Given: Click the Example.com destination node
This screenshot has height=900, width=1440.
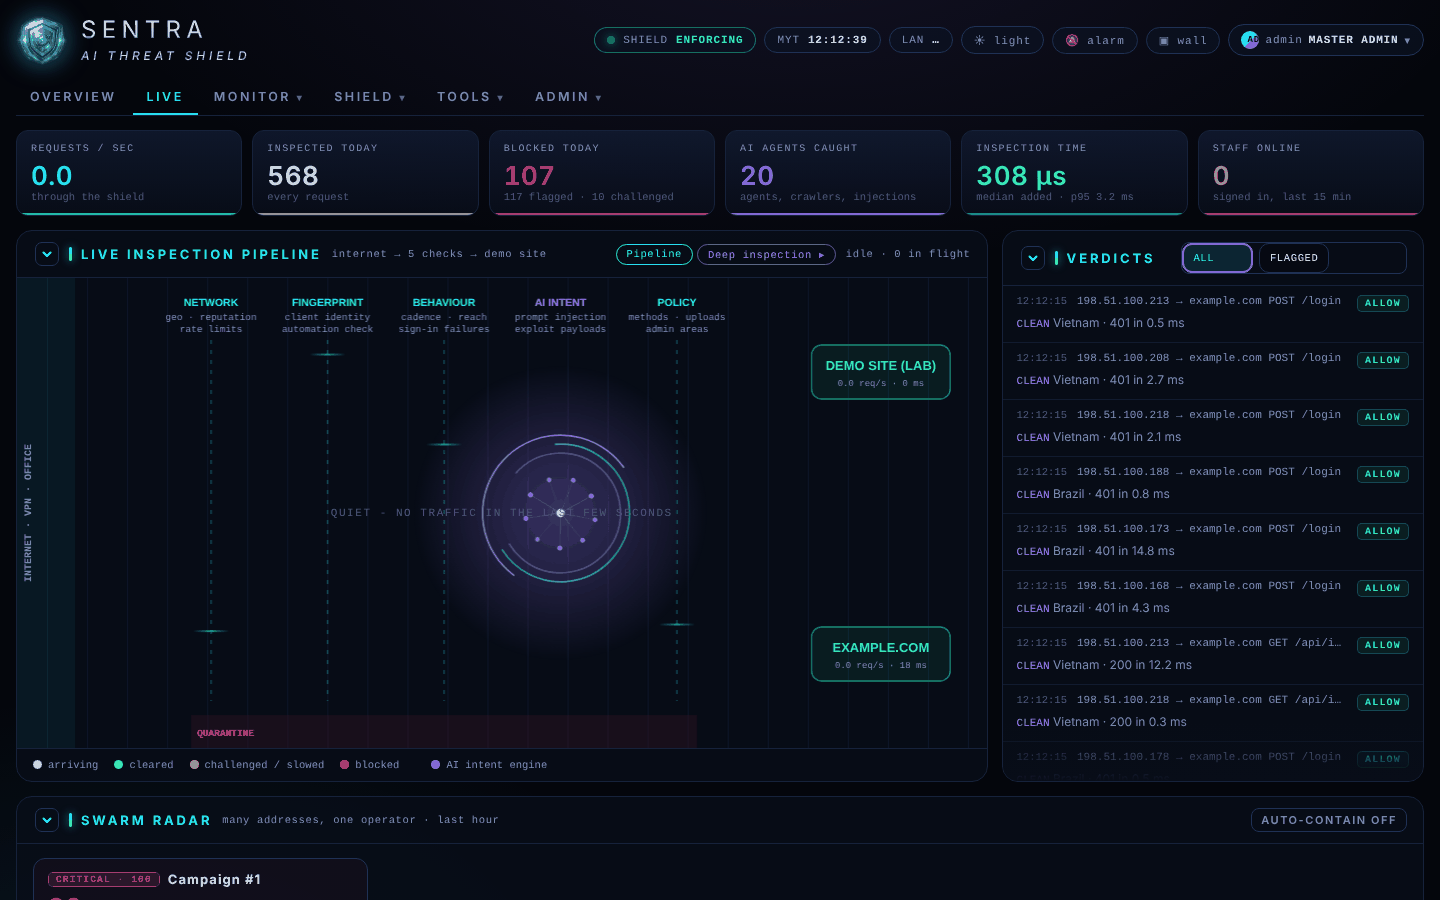Looking at the screenshot, I should [x=880, y=654].
